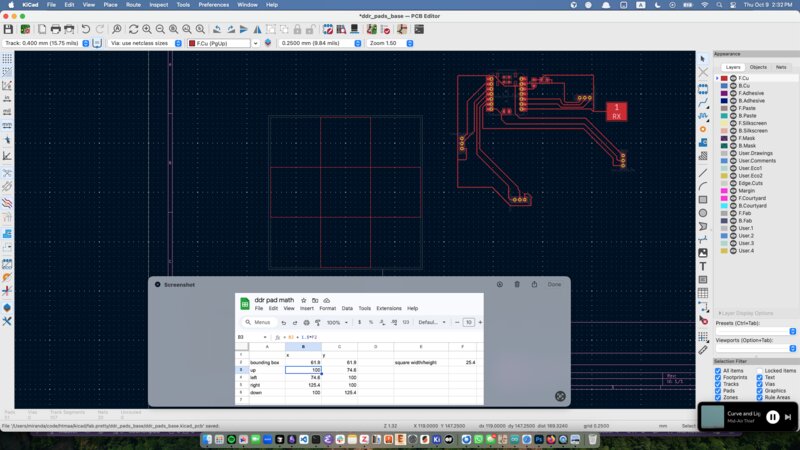Screen dimensions: 800x450
Task: Choose the Measure ruler tool
Action: coord(704,349)
